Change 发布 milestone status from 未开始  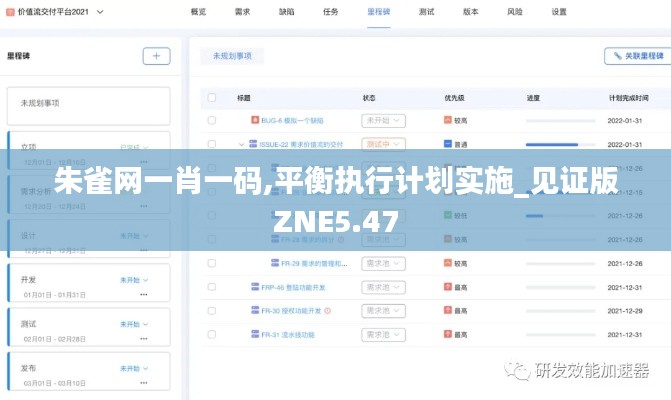134,368
